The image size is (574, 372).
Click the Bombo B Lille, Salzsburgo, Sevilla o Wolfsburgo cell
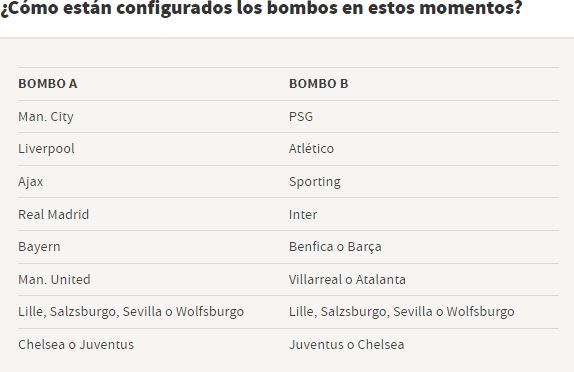[x=402, y=312]
